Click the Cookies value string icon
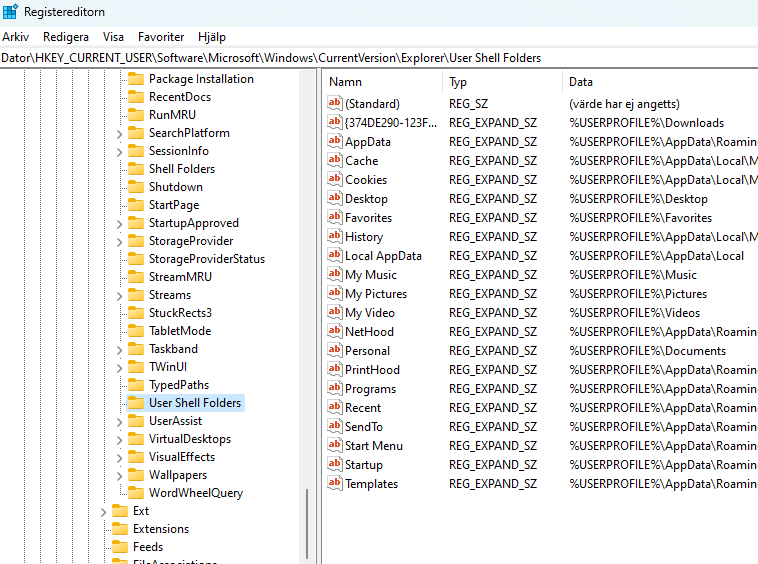Image resolution: width=758 pixels, height=564 pixels. pyautogui.click(x=335, y=179)
